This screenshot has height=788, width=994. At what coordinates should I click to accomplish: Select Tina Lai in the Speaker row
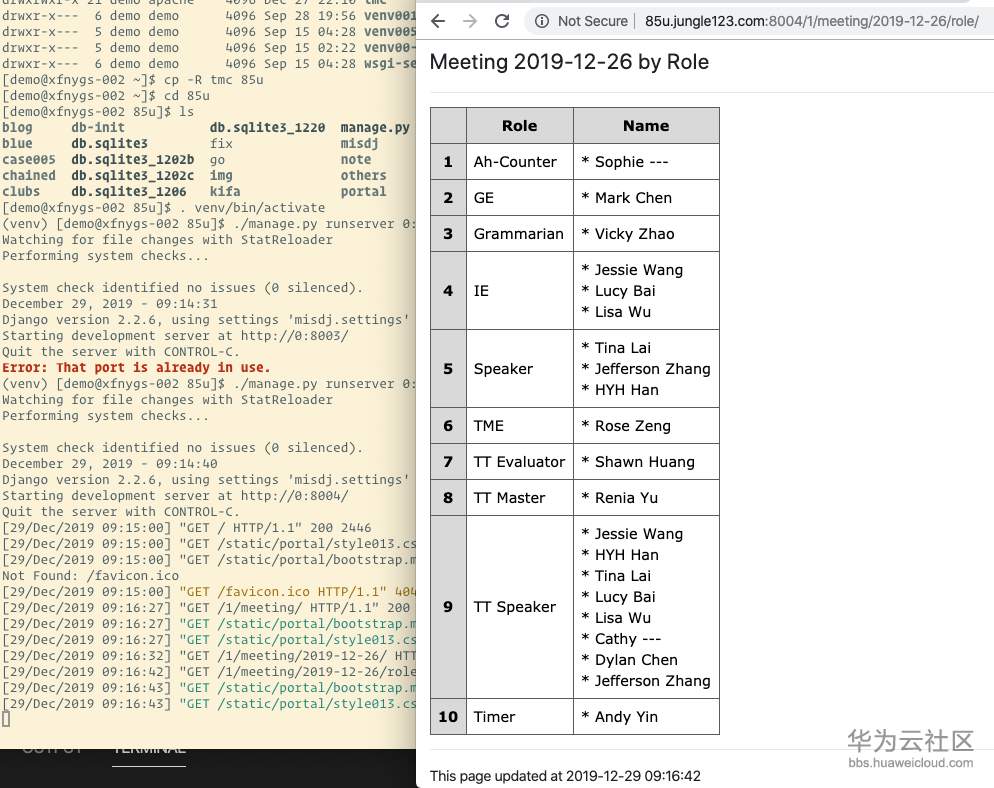pos(623,348)
